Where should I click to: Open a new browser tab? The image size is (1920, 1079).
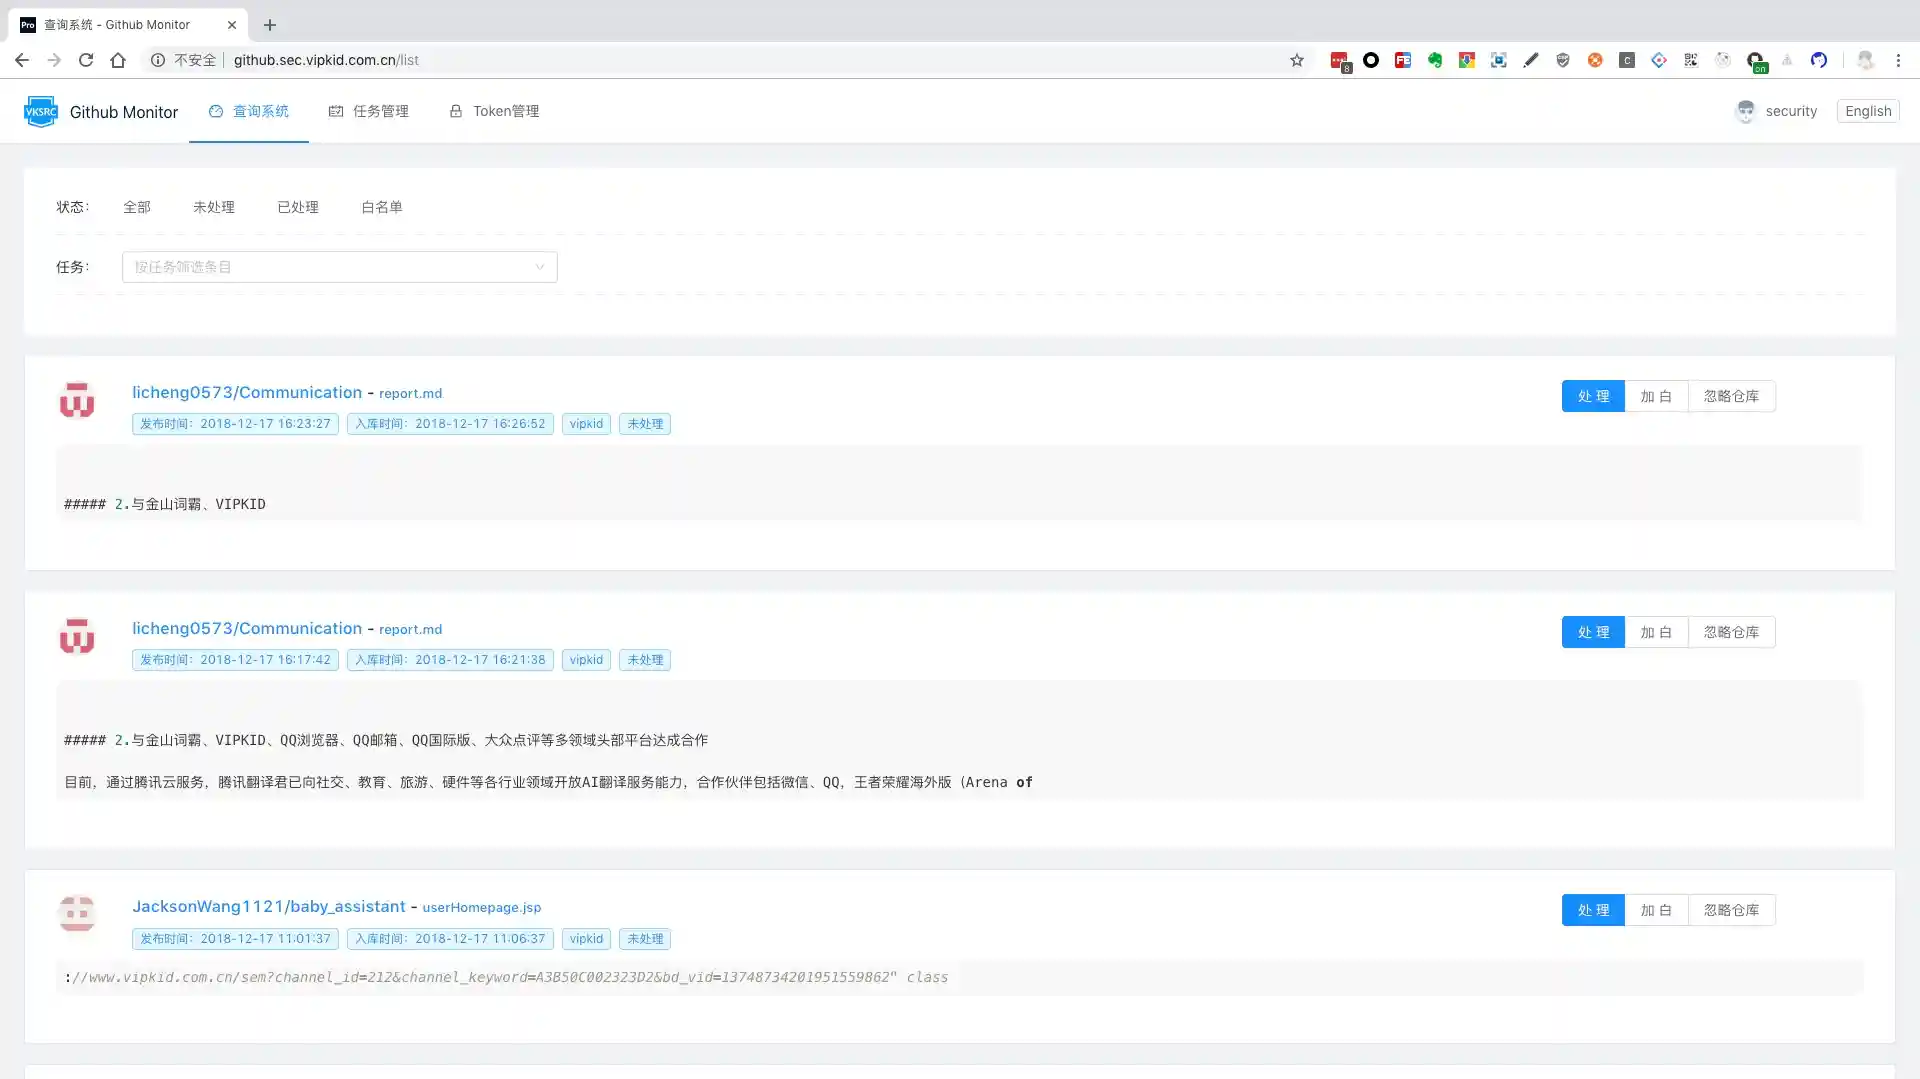269,25
